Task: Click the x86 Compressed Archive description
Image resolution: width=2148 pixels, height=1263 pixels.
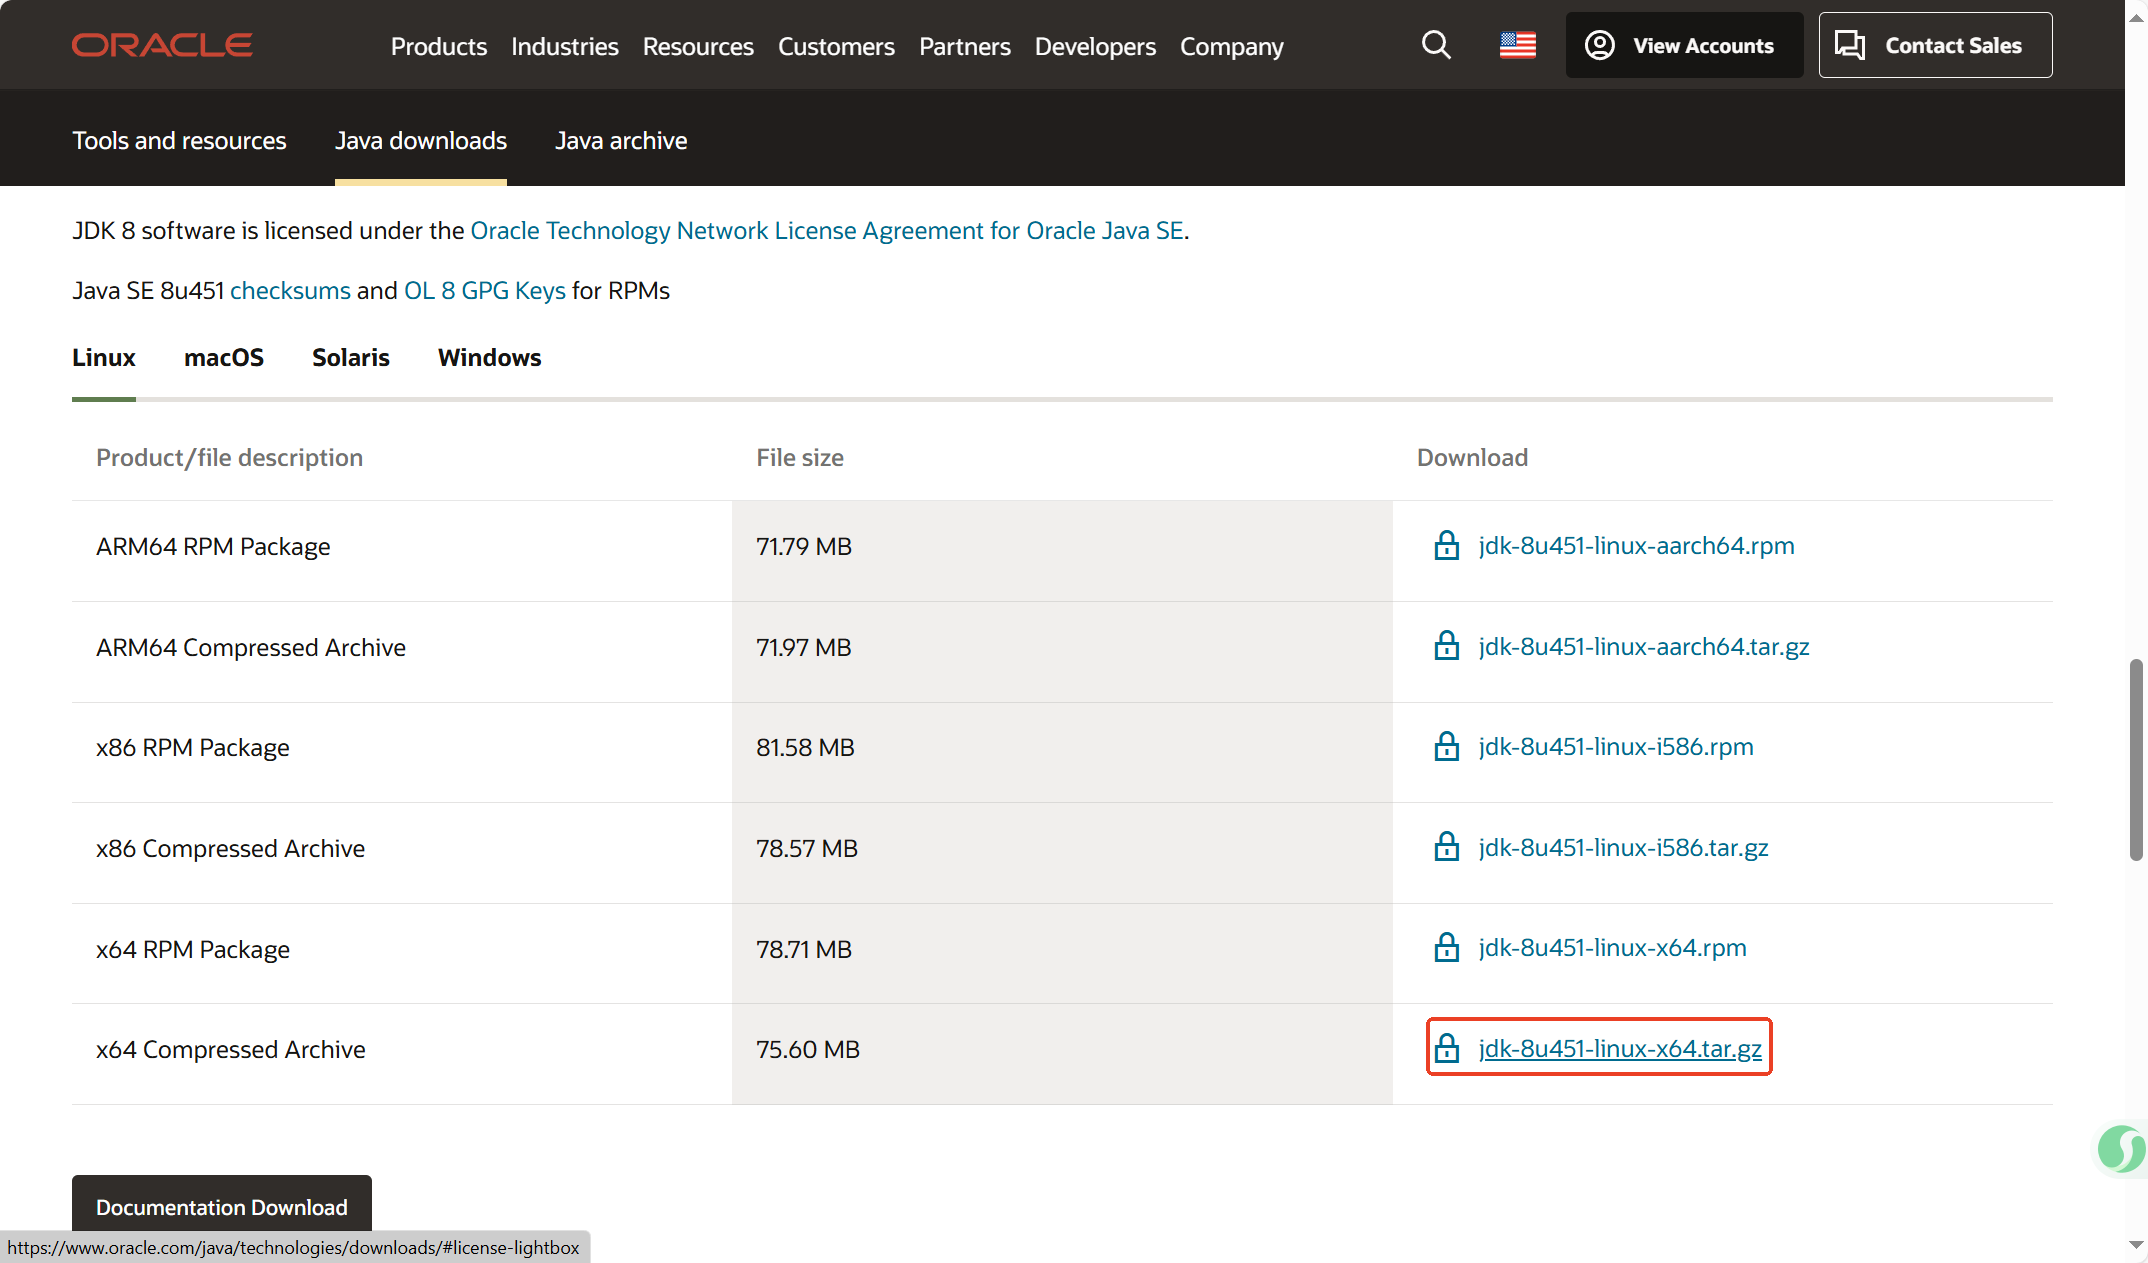Action: click(x=231, y=849)
